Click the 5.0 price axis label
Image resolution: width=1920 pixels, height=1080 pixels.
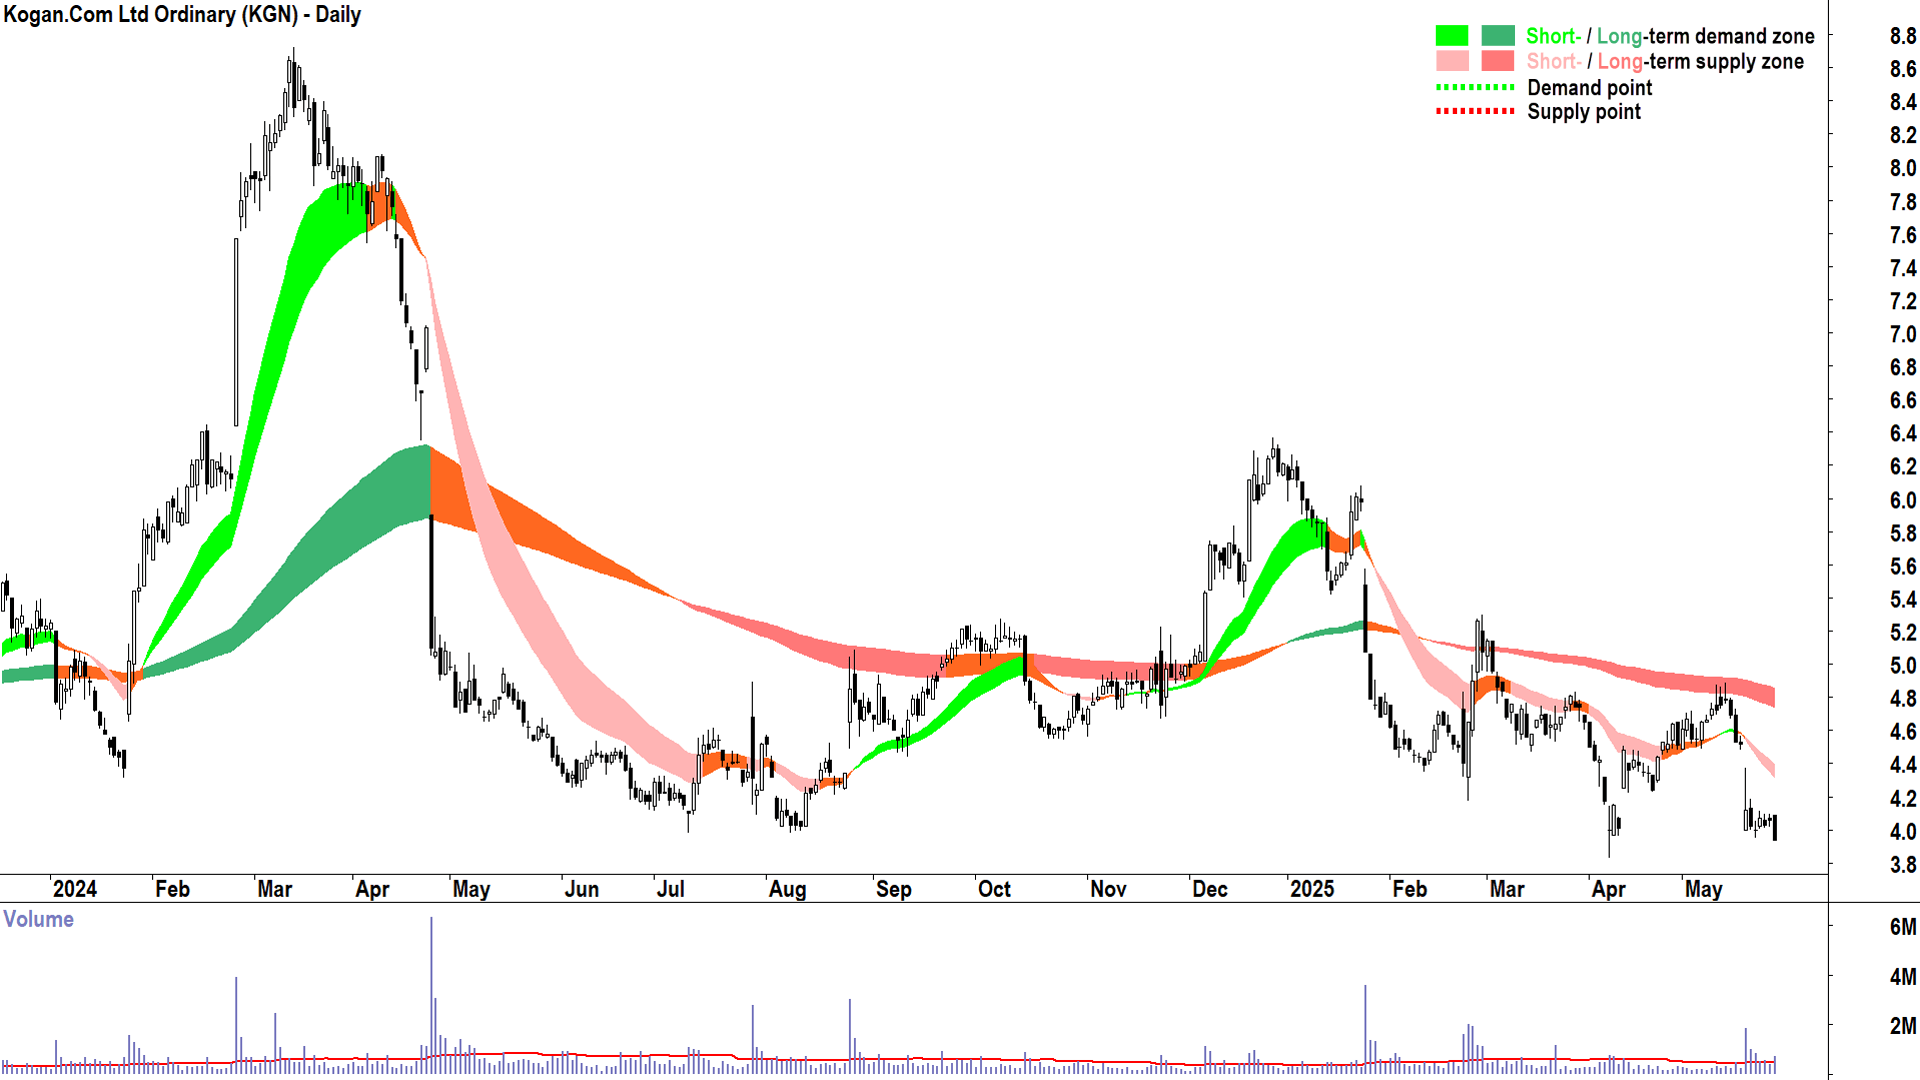tap(1902, 666)
